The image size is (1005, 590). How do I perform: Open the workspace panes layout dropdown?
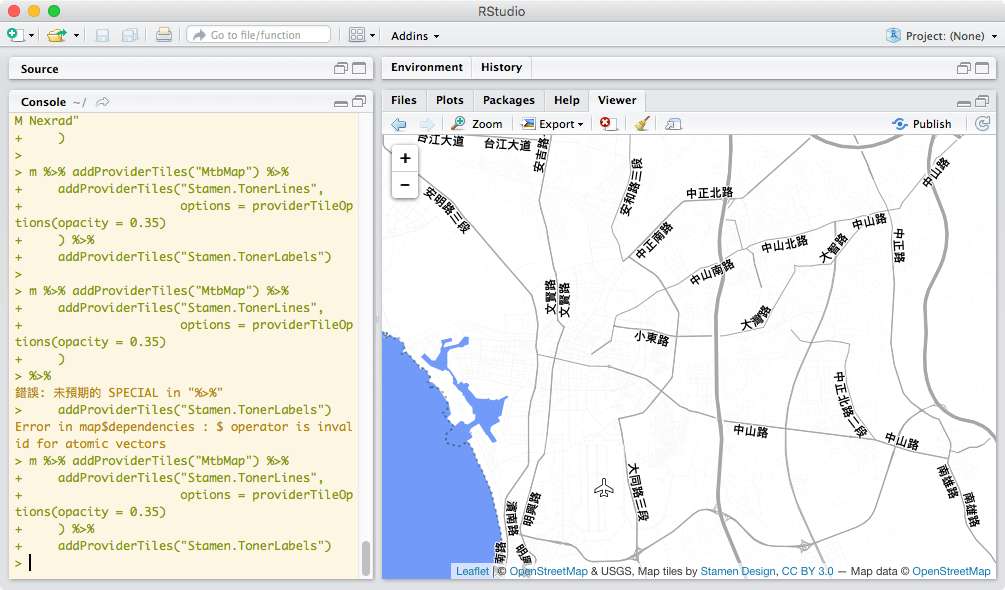point(362,35)
